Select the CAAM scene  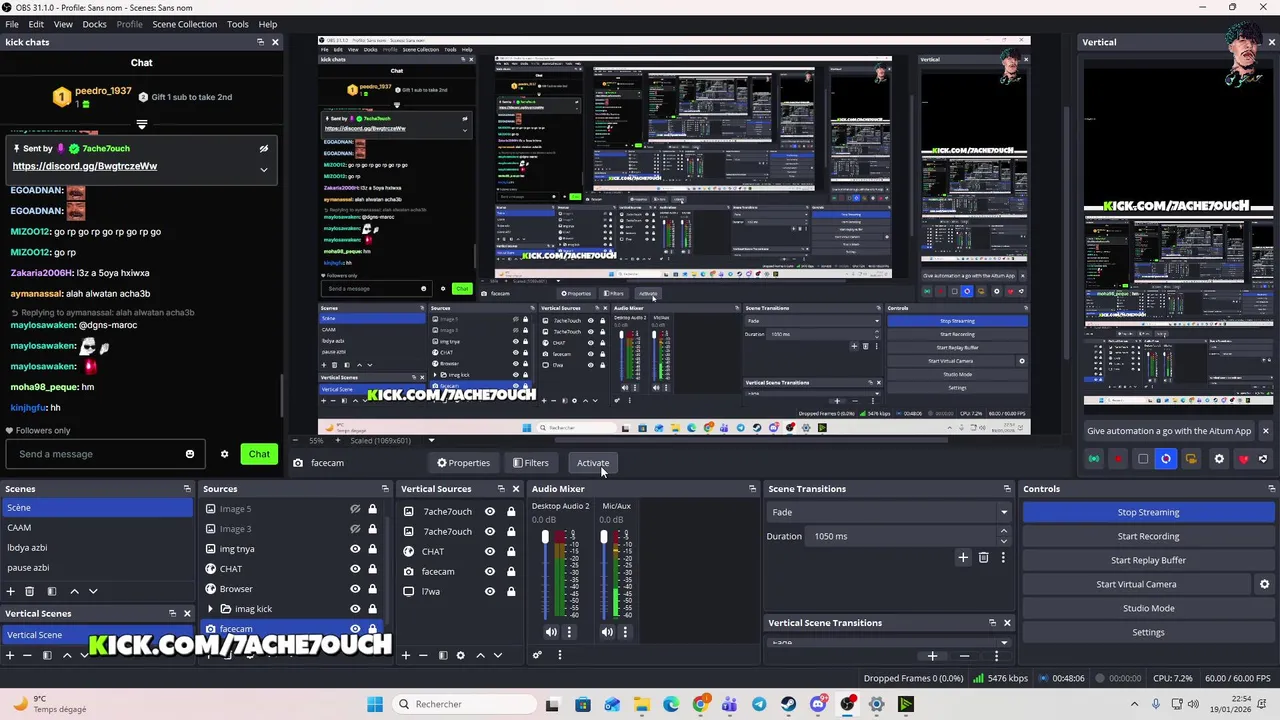[97, 528]
